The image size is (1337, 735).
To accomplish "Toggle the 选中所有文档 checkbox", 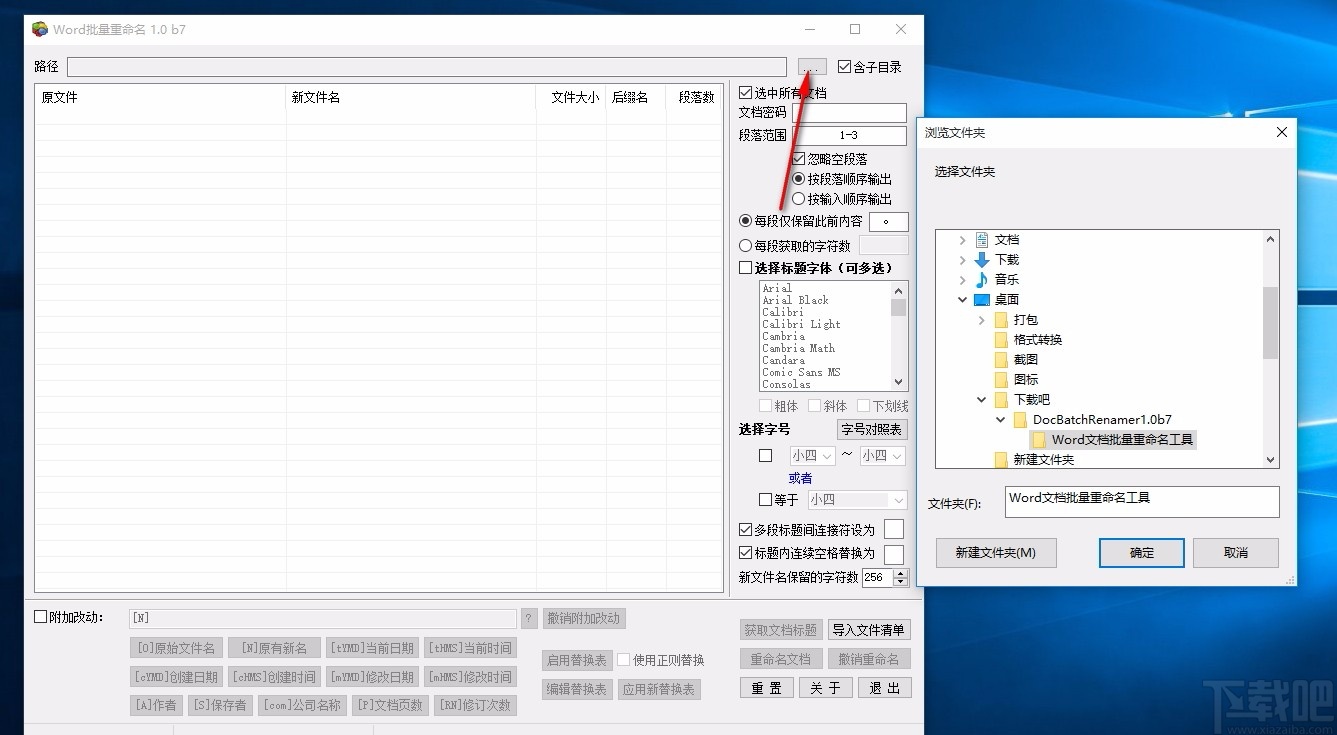I will coord(744,91).
